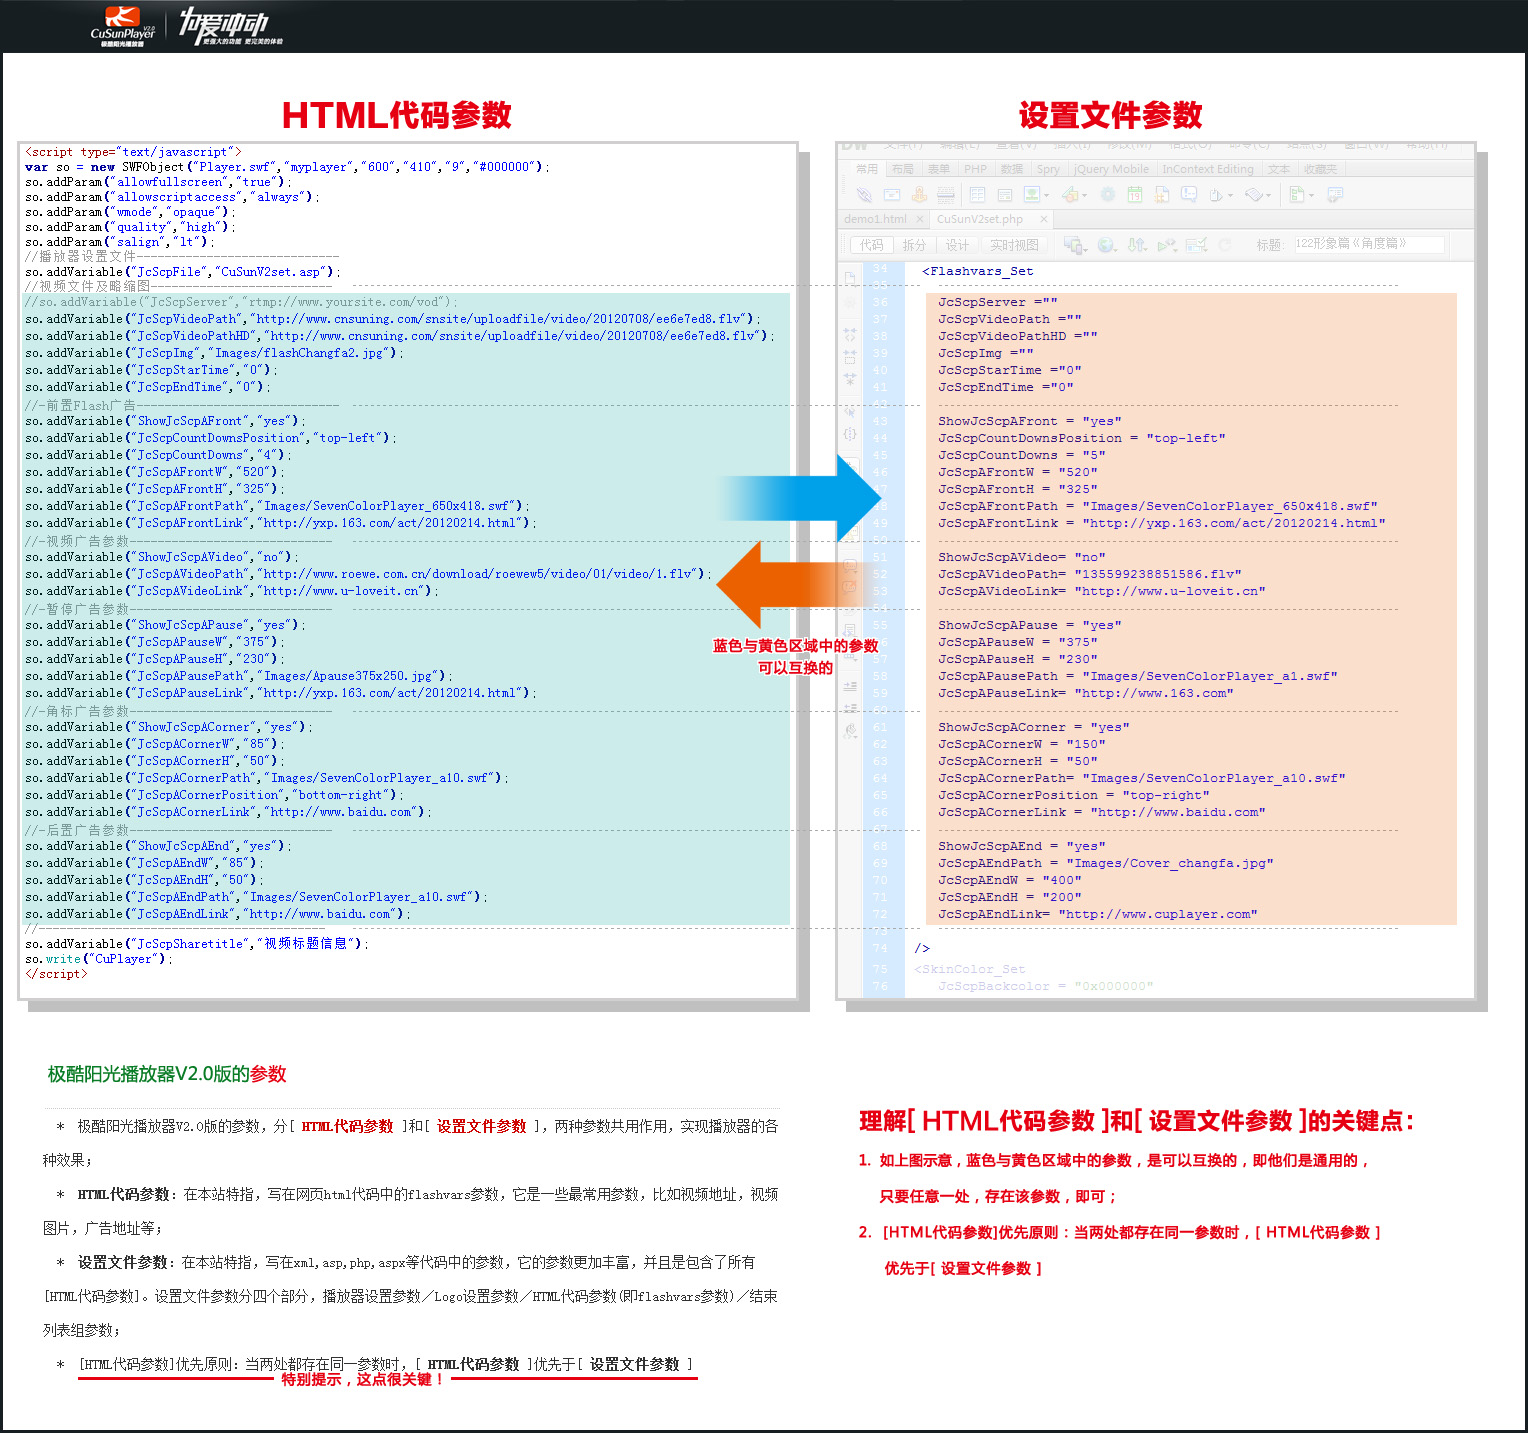Switch to 代码 code view
The height and width of the screenshot is (1433, 1528).
tap(871, 245)
